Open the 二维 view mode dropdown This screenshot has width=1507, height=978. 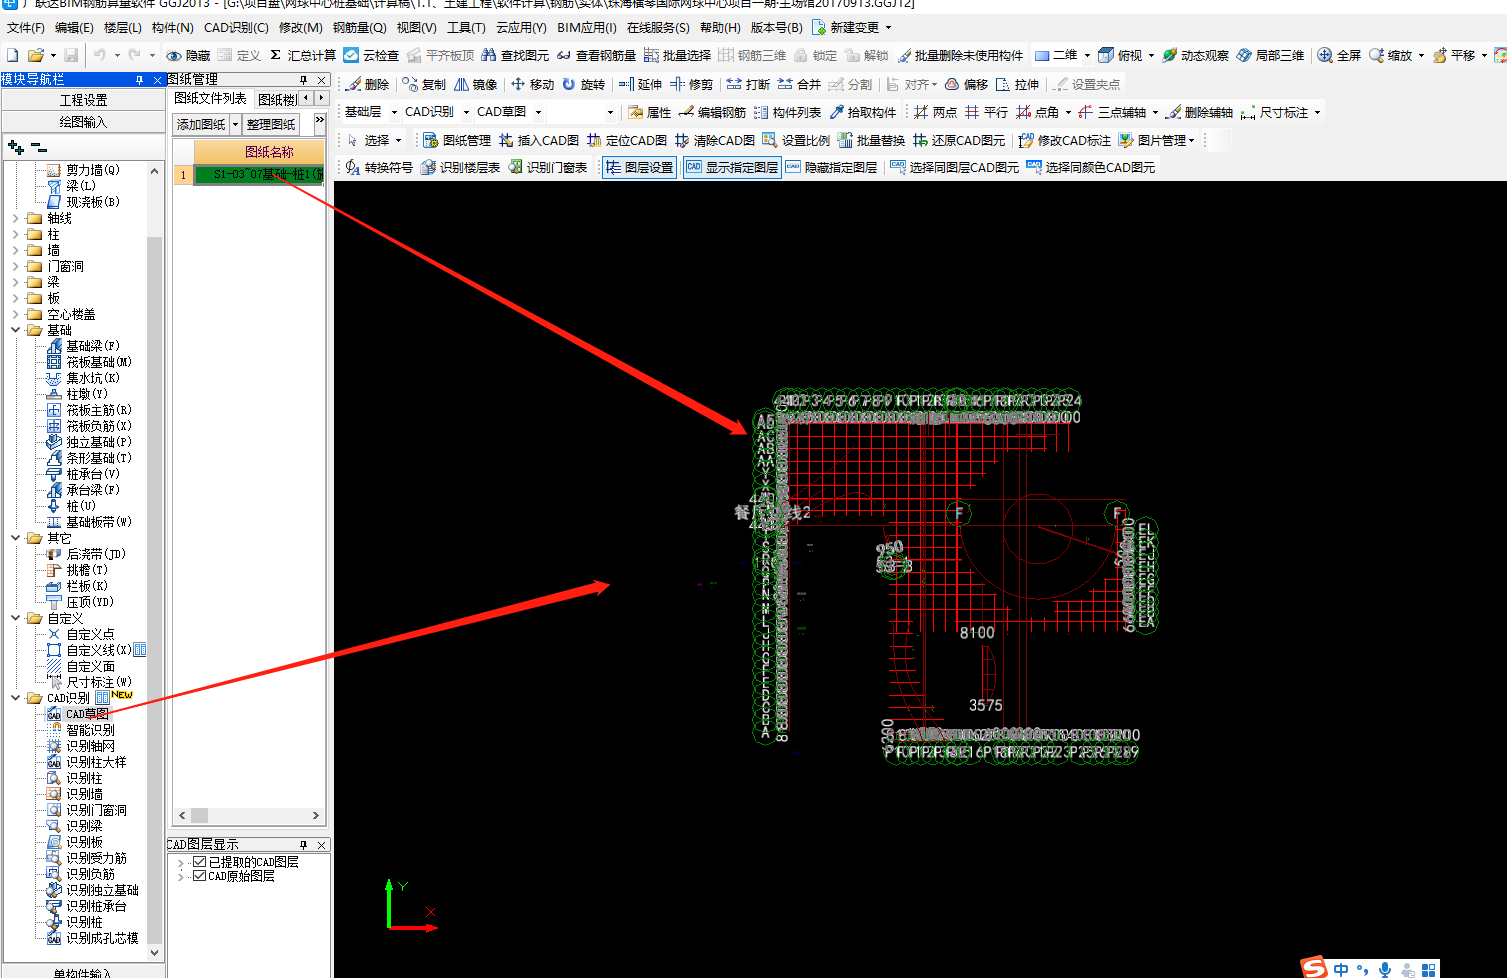click(x=1087, y=55)
